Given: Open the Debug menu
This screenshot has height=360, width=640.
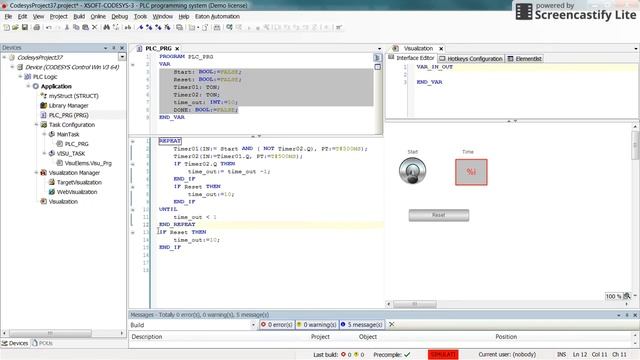Looking at the screenshot, I should [x=120, y=16].
